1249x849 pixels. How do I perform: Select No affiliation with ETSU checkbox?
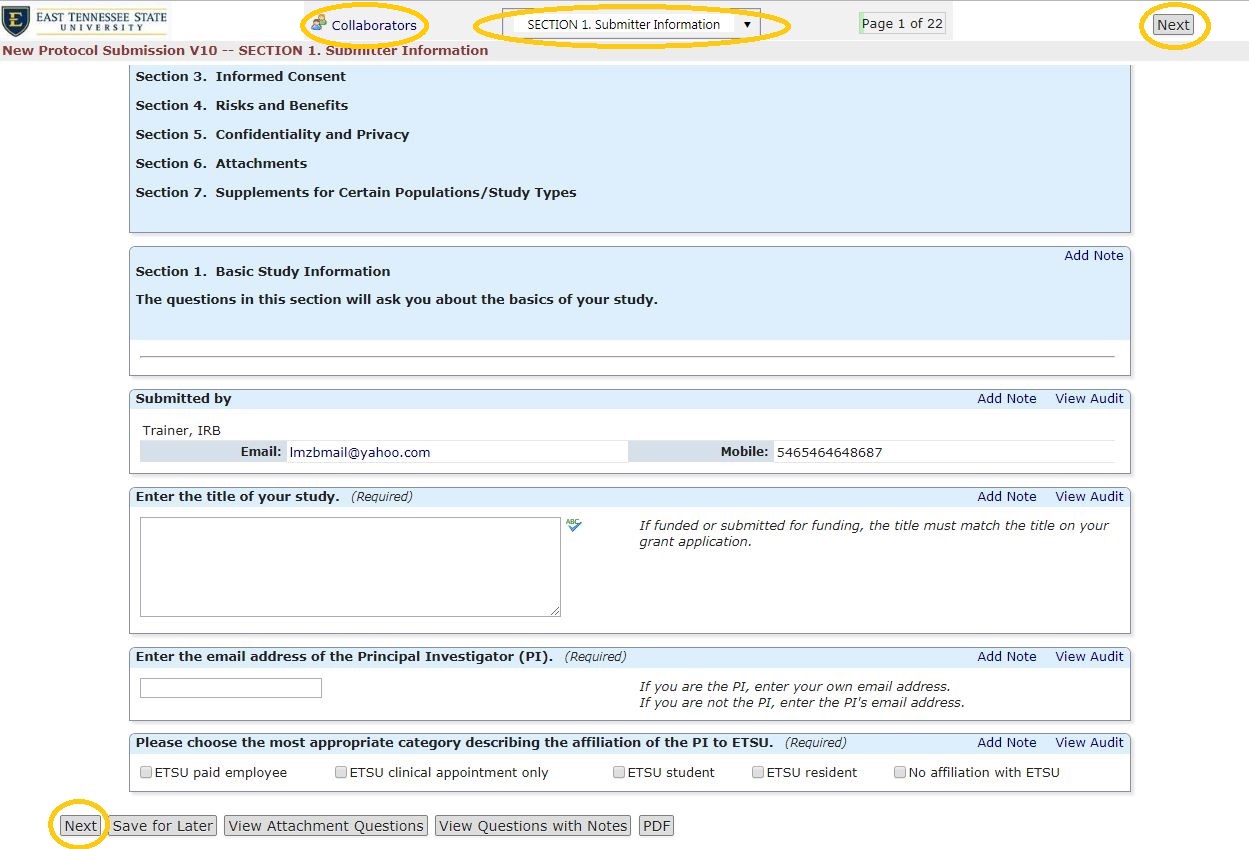pos(900,772)
